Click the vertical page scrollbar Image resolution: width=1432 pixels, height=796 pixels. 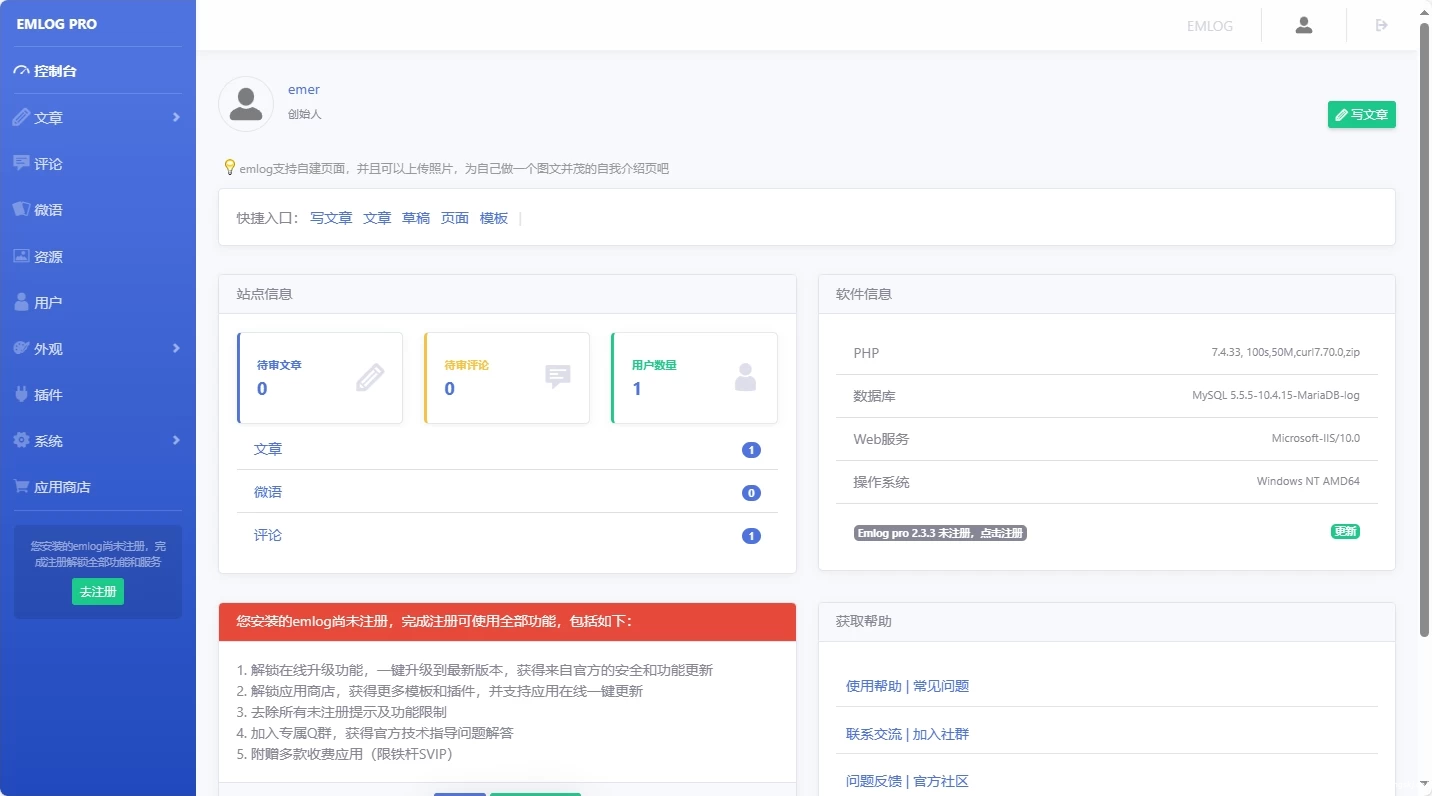[1425, 330]
